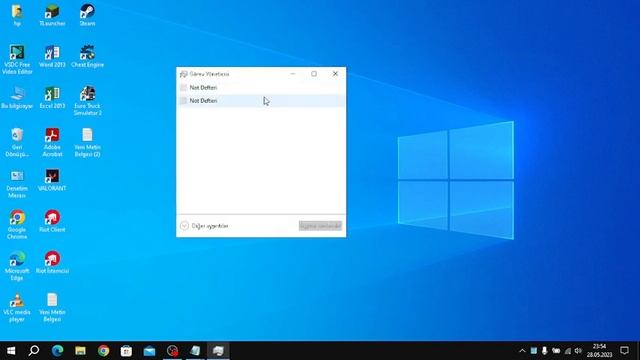Image resolution: width=640 pixels, height=360 pixels.
Task: Open File Explorer from the taskbar
Action: (80, 351)
